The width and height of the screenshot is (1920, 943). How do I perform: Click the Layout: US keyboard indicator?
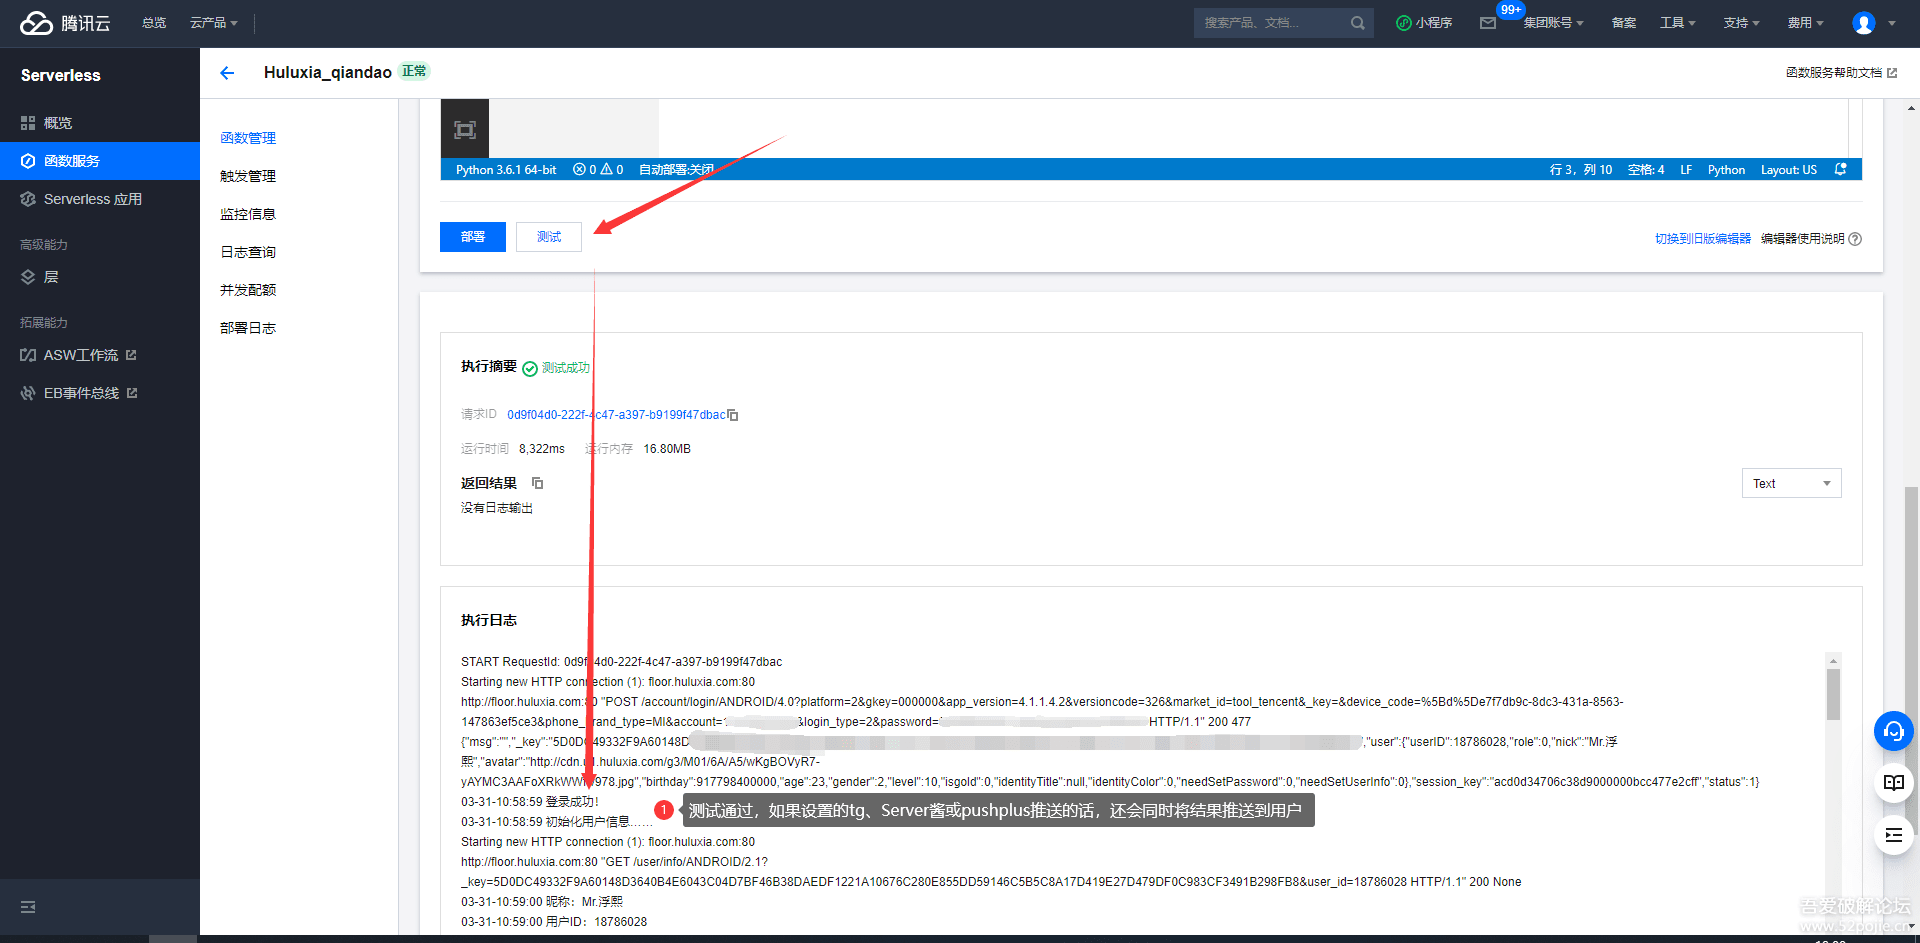pos(1789,170)
